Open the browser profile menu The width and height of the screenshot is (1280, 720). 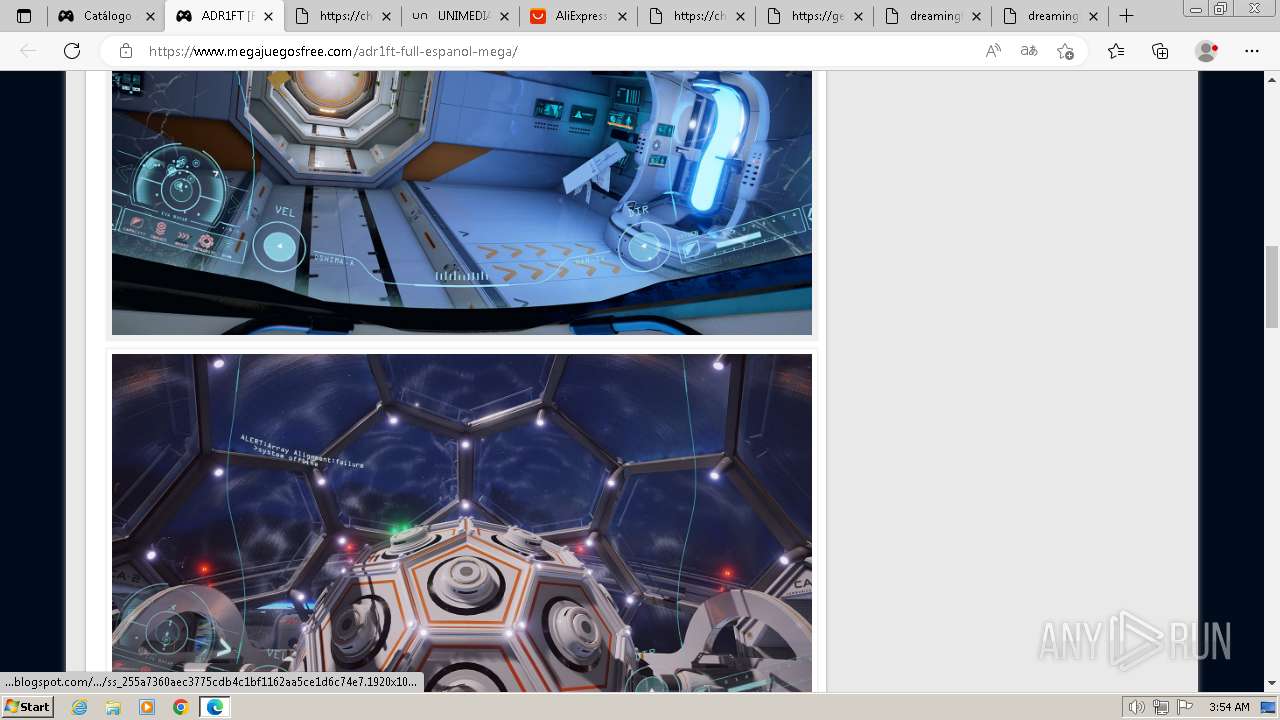click(1207, 51)
